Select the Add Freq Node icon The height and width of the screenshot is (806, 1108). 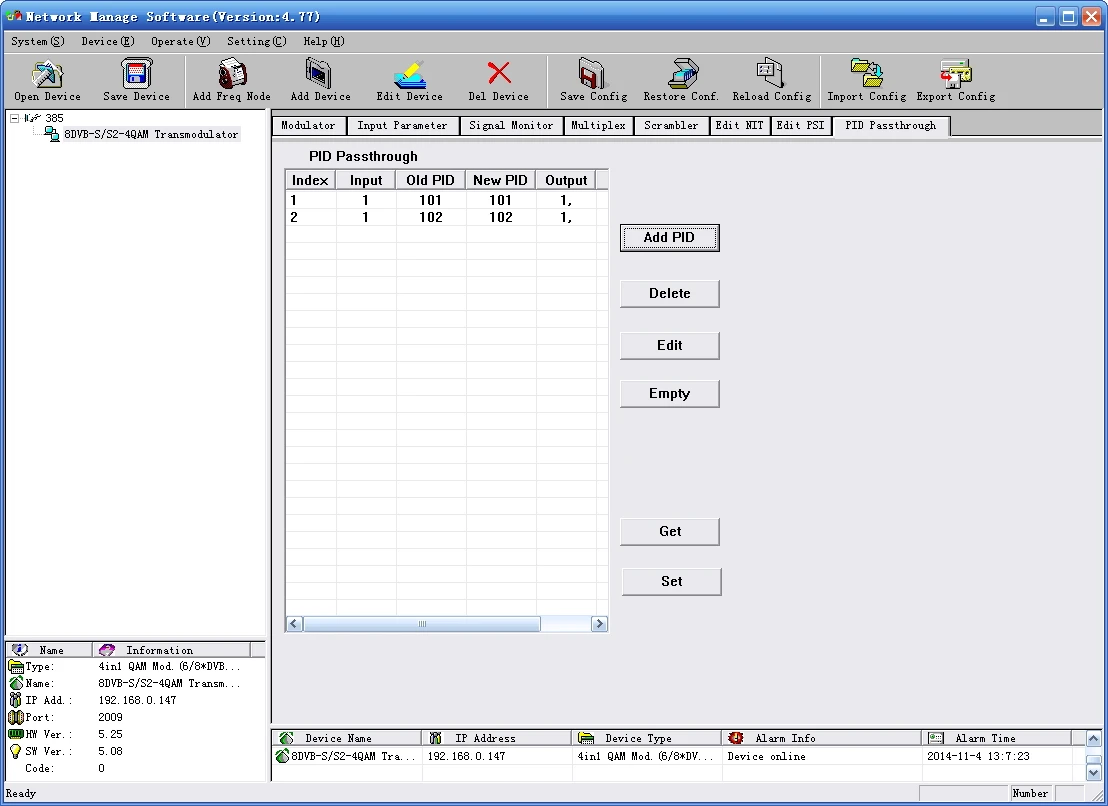tap(231, 75)
